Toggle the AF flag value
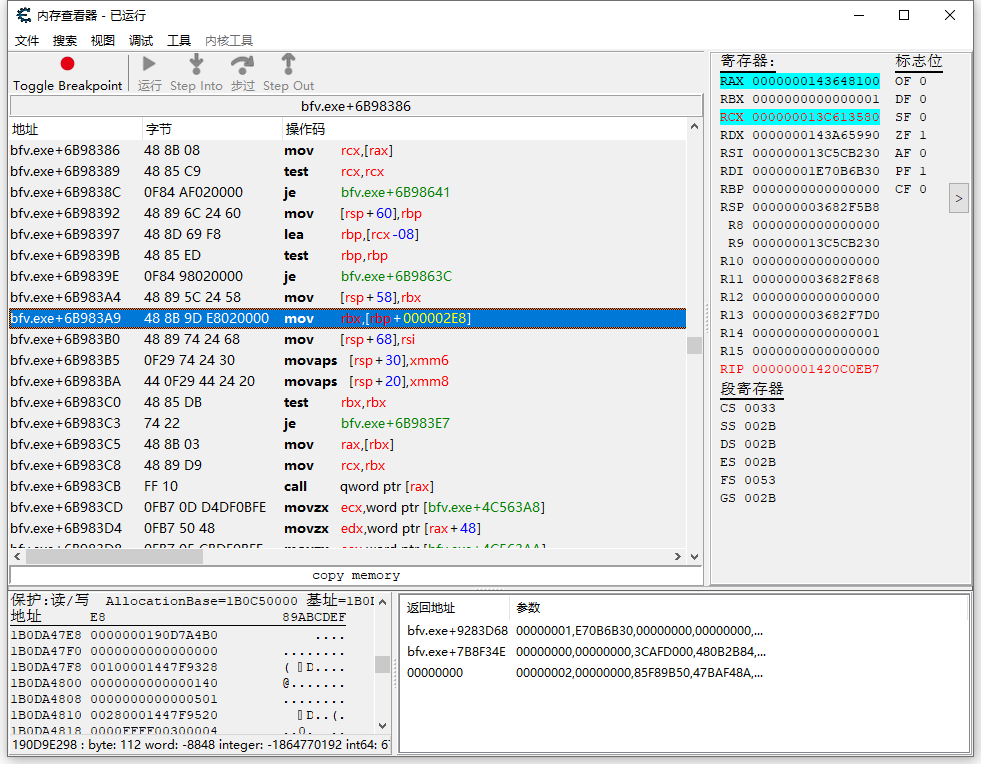The image size is (981, 764). [x=923, y=153]
